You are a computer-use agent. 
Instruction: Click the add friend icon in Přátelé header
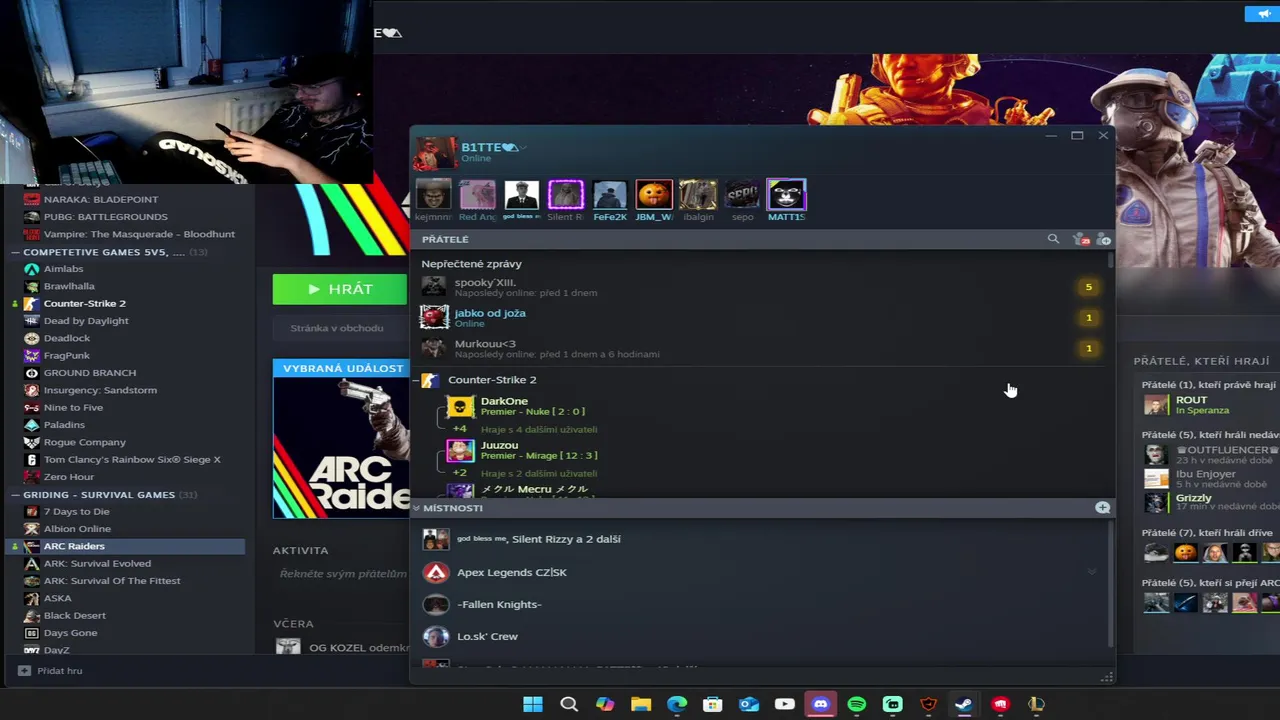pos(1103,239)
